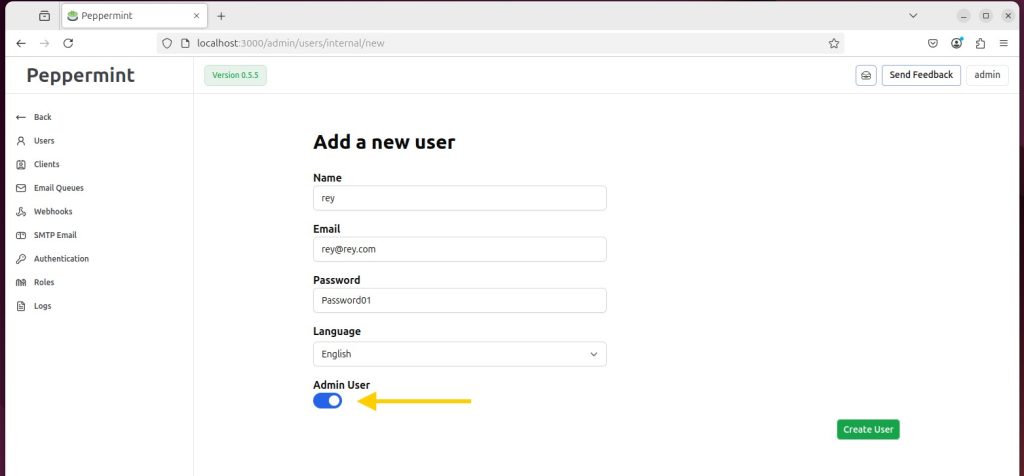Click into the Password field
The height and width of the screenshot is (476, 1024).
(x=460, y=300)
